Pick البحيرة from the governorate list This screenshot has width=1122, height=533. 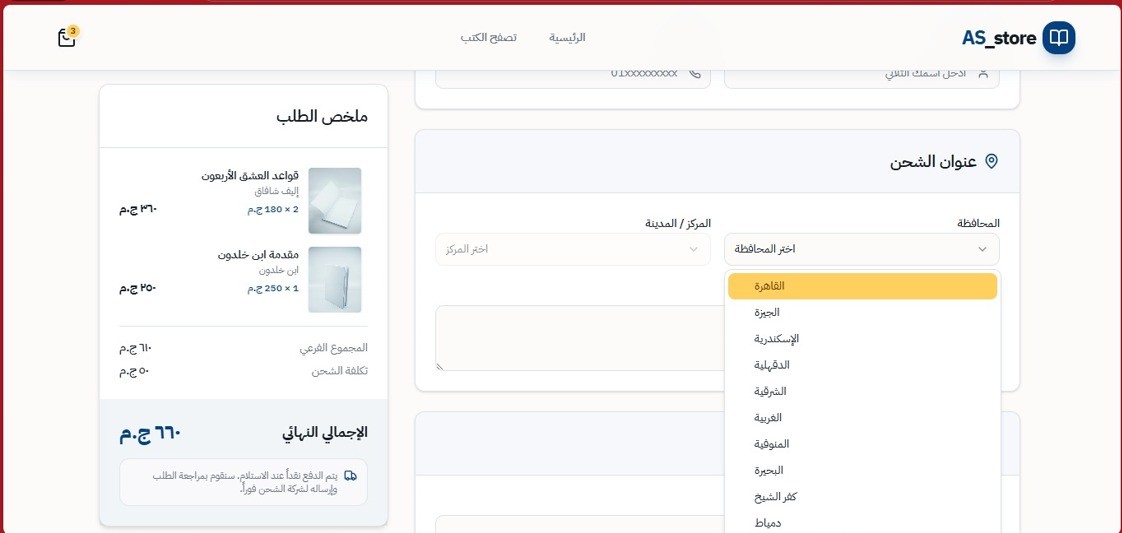pos(862,471)
